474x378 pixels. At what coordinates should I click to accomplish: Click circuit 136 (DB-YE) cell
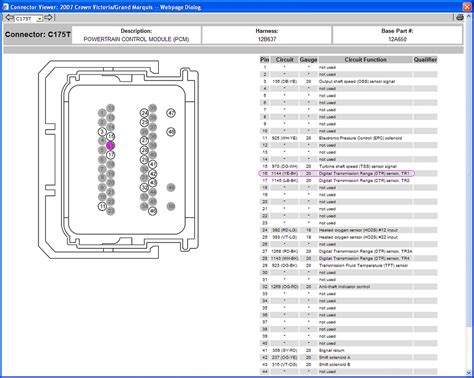[x=284, y=81]
